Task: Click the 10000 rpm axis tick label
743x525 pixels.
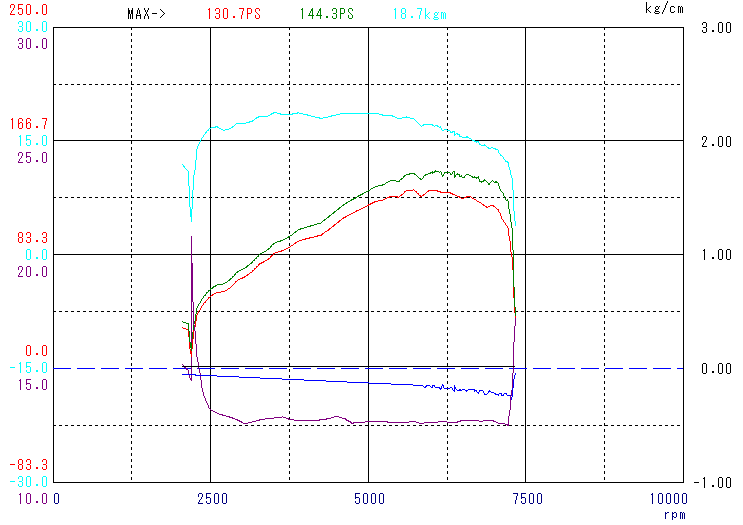Action: coord(668,499)
